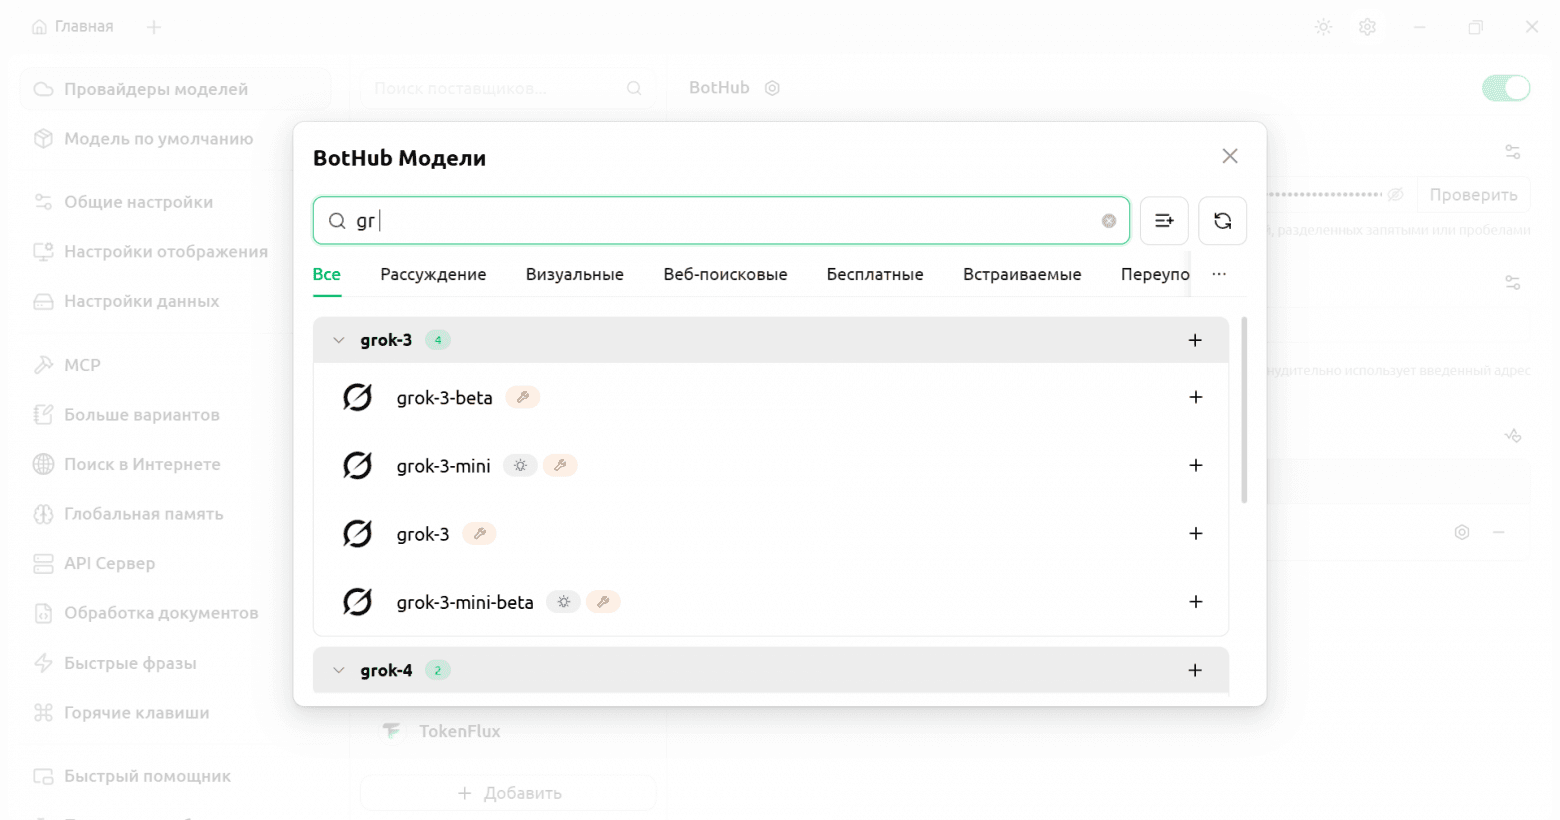Viewport: 1560px width, 820px height.
Task: Focus the model search input field
Action: [x=720, y=221]
